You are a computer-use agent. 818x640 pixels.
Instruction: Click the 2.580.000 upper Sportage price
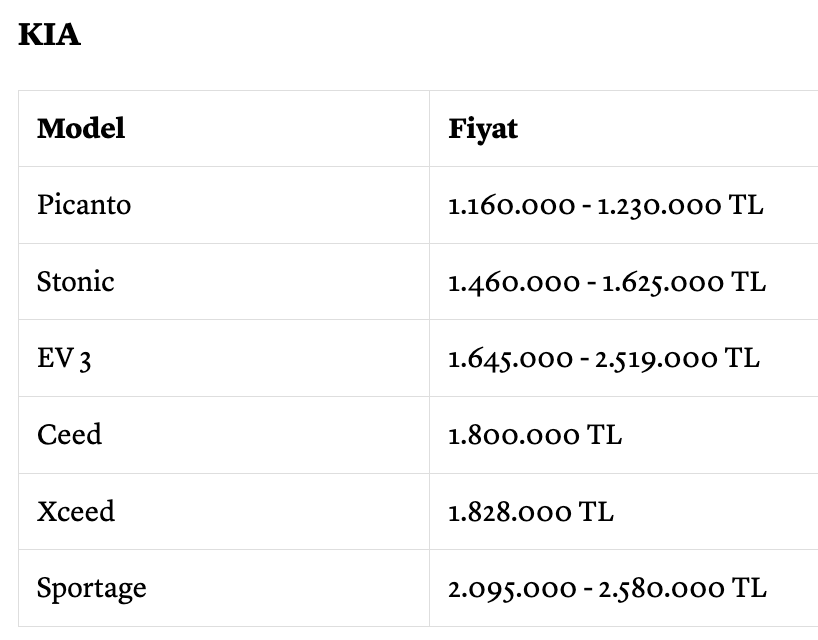click(661, 589)
